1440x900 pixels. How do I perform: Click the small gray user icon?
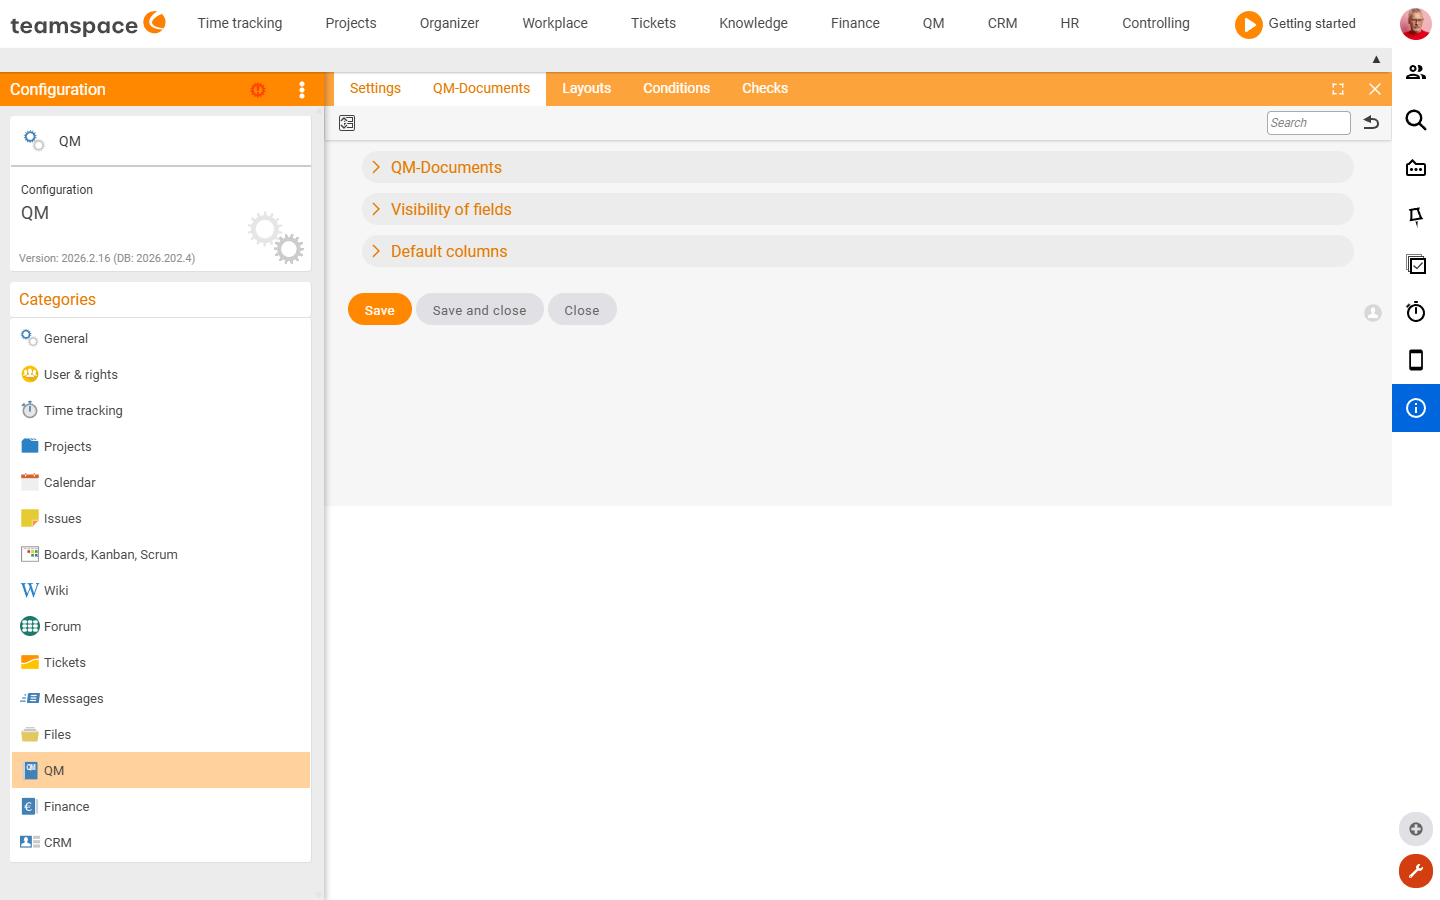tap(1373, 313)
